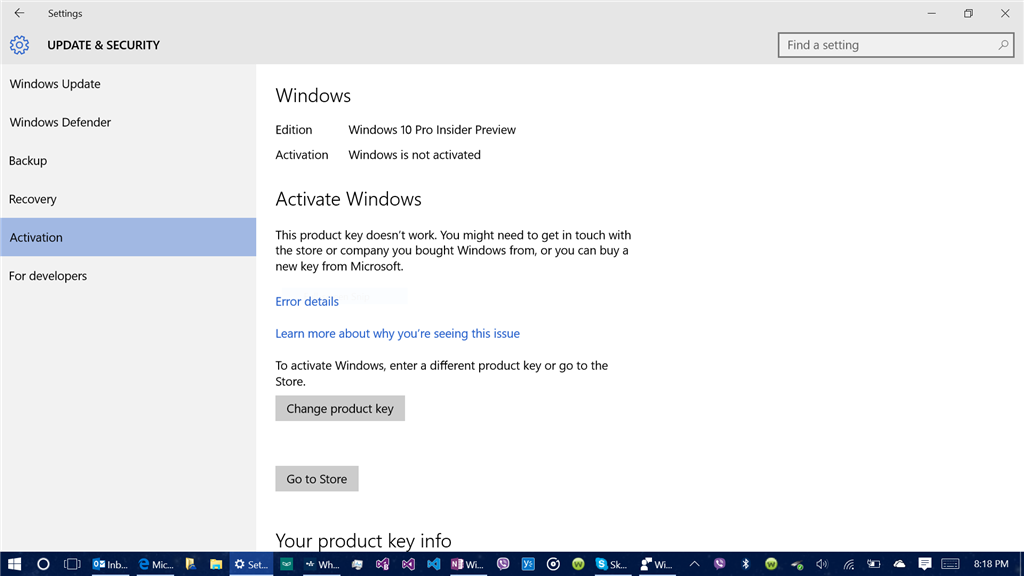Image resolution: width=1024 pixels, height=576 pixels.
Task: Select Windows Defender in the sidebar
Action: point(128,122)
